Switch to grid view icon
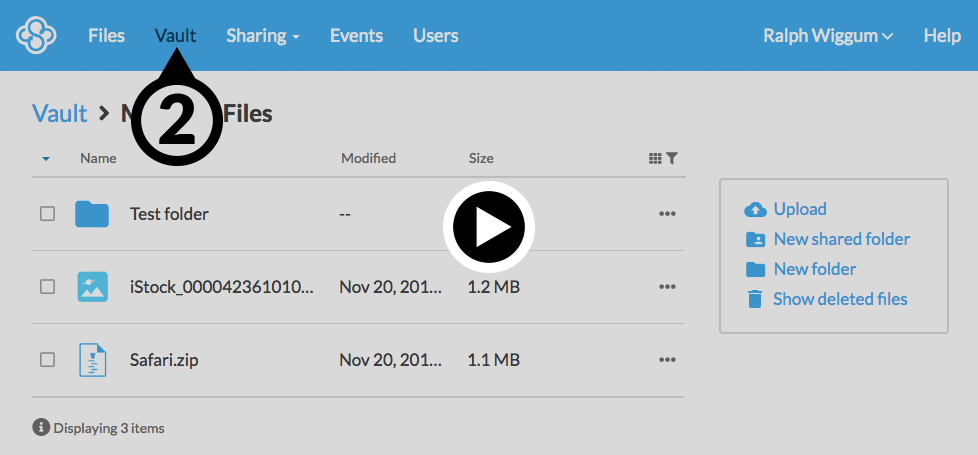Image resolution: width=978 pixels, height=455 pixels. tap(655, 158)
